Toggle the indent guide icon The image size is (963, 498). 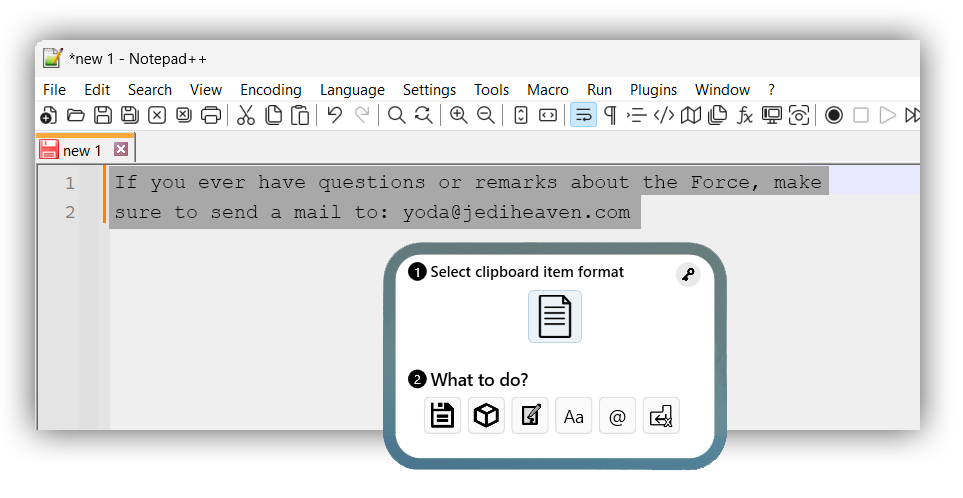point(636,115)
